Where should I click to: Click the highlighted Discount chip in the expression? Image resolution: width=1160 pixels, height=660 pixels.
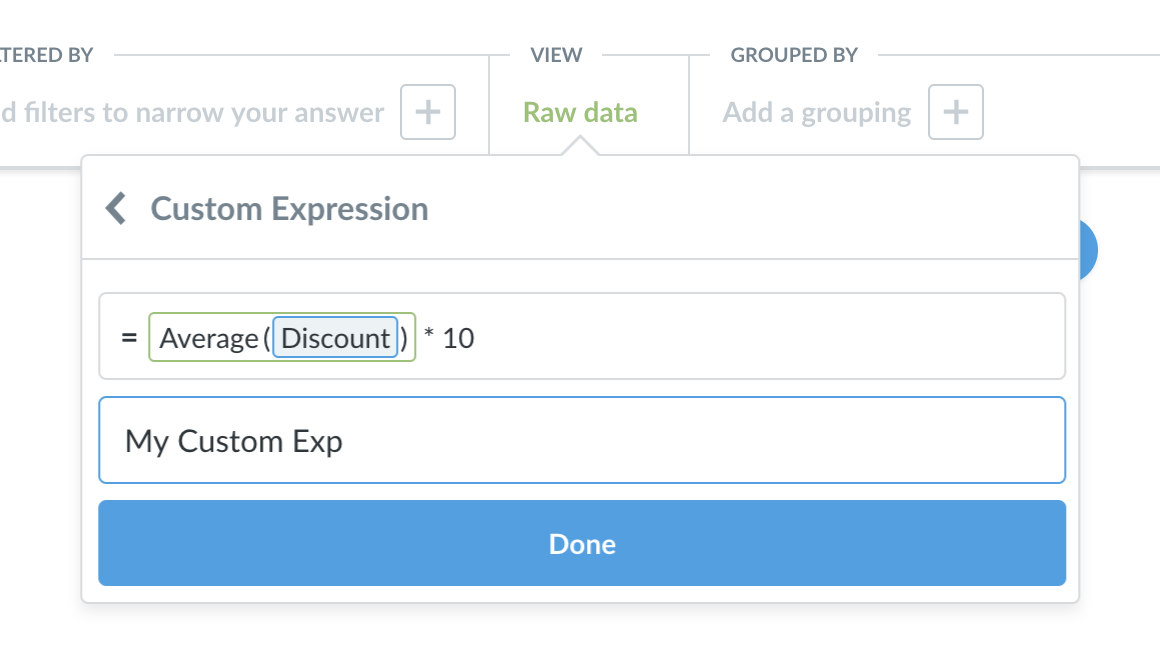[x=335, y=338]
